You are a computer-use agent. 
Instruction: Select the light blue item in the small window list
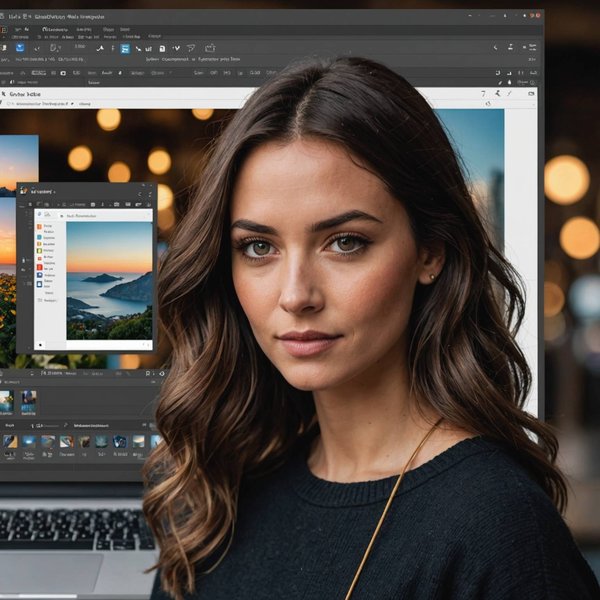(x=39, y=237)
